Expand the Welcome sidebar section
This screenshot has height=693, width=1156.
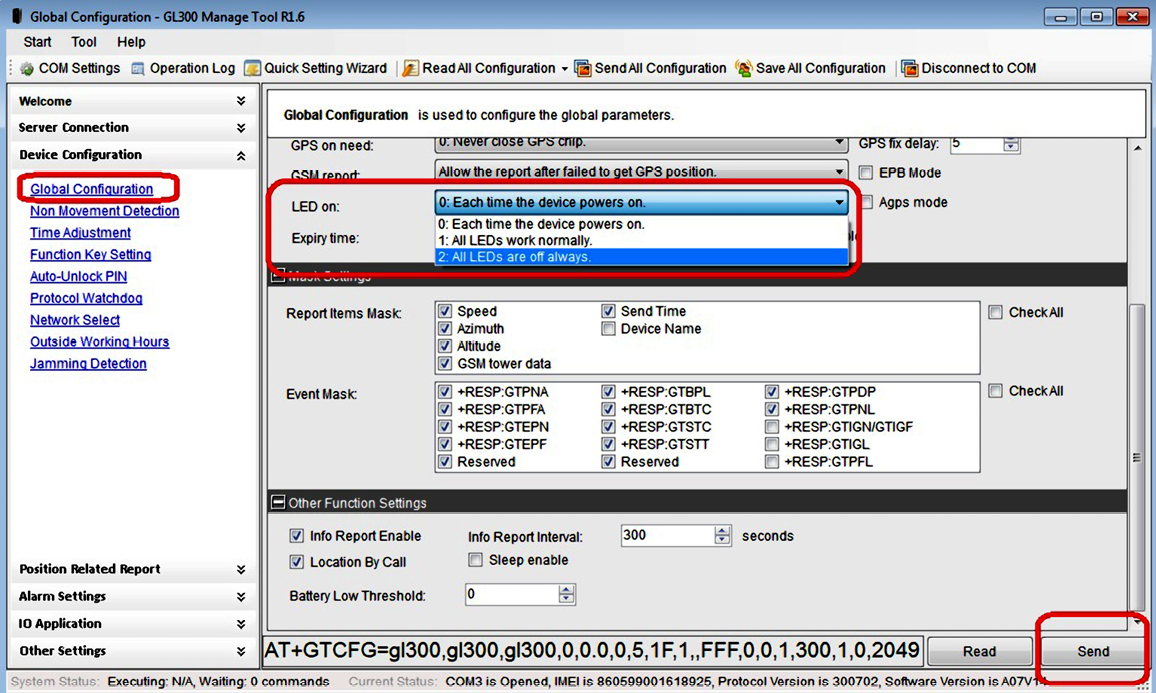coord(241,101)
